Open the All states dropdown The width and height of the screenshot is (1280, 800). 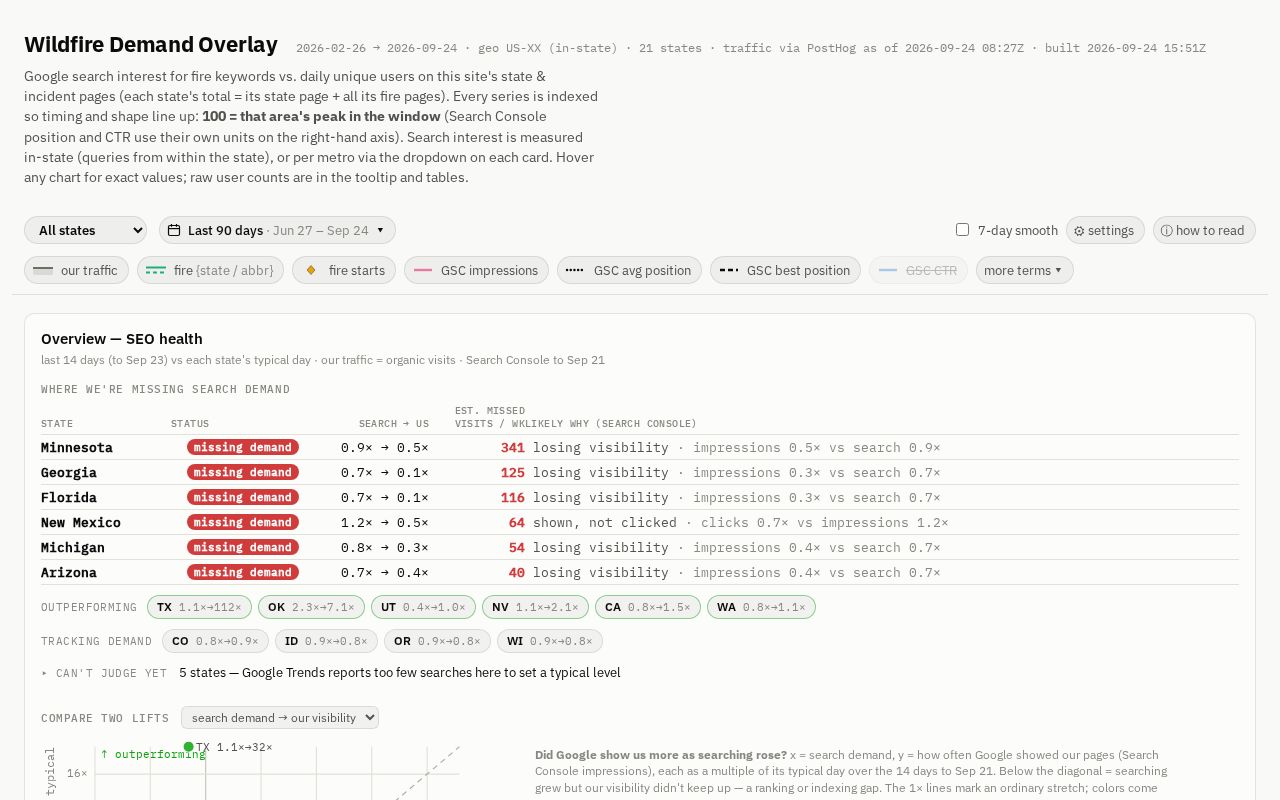(x=85, y=230)
